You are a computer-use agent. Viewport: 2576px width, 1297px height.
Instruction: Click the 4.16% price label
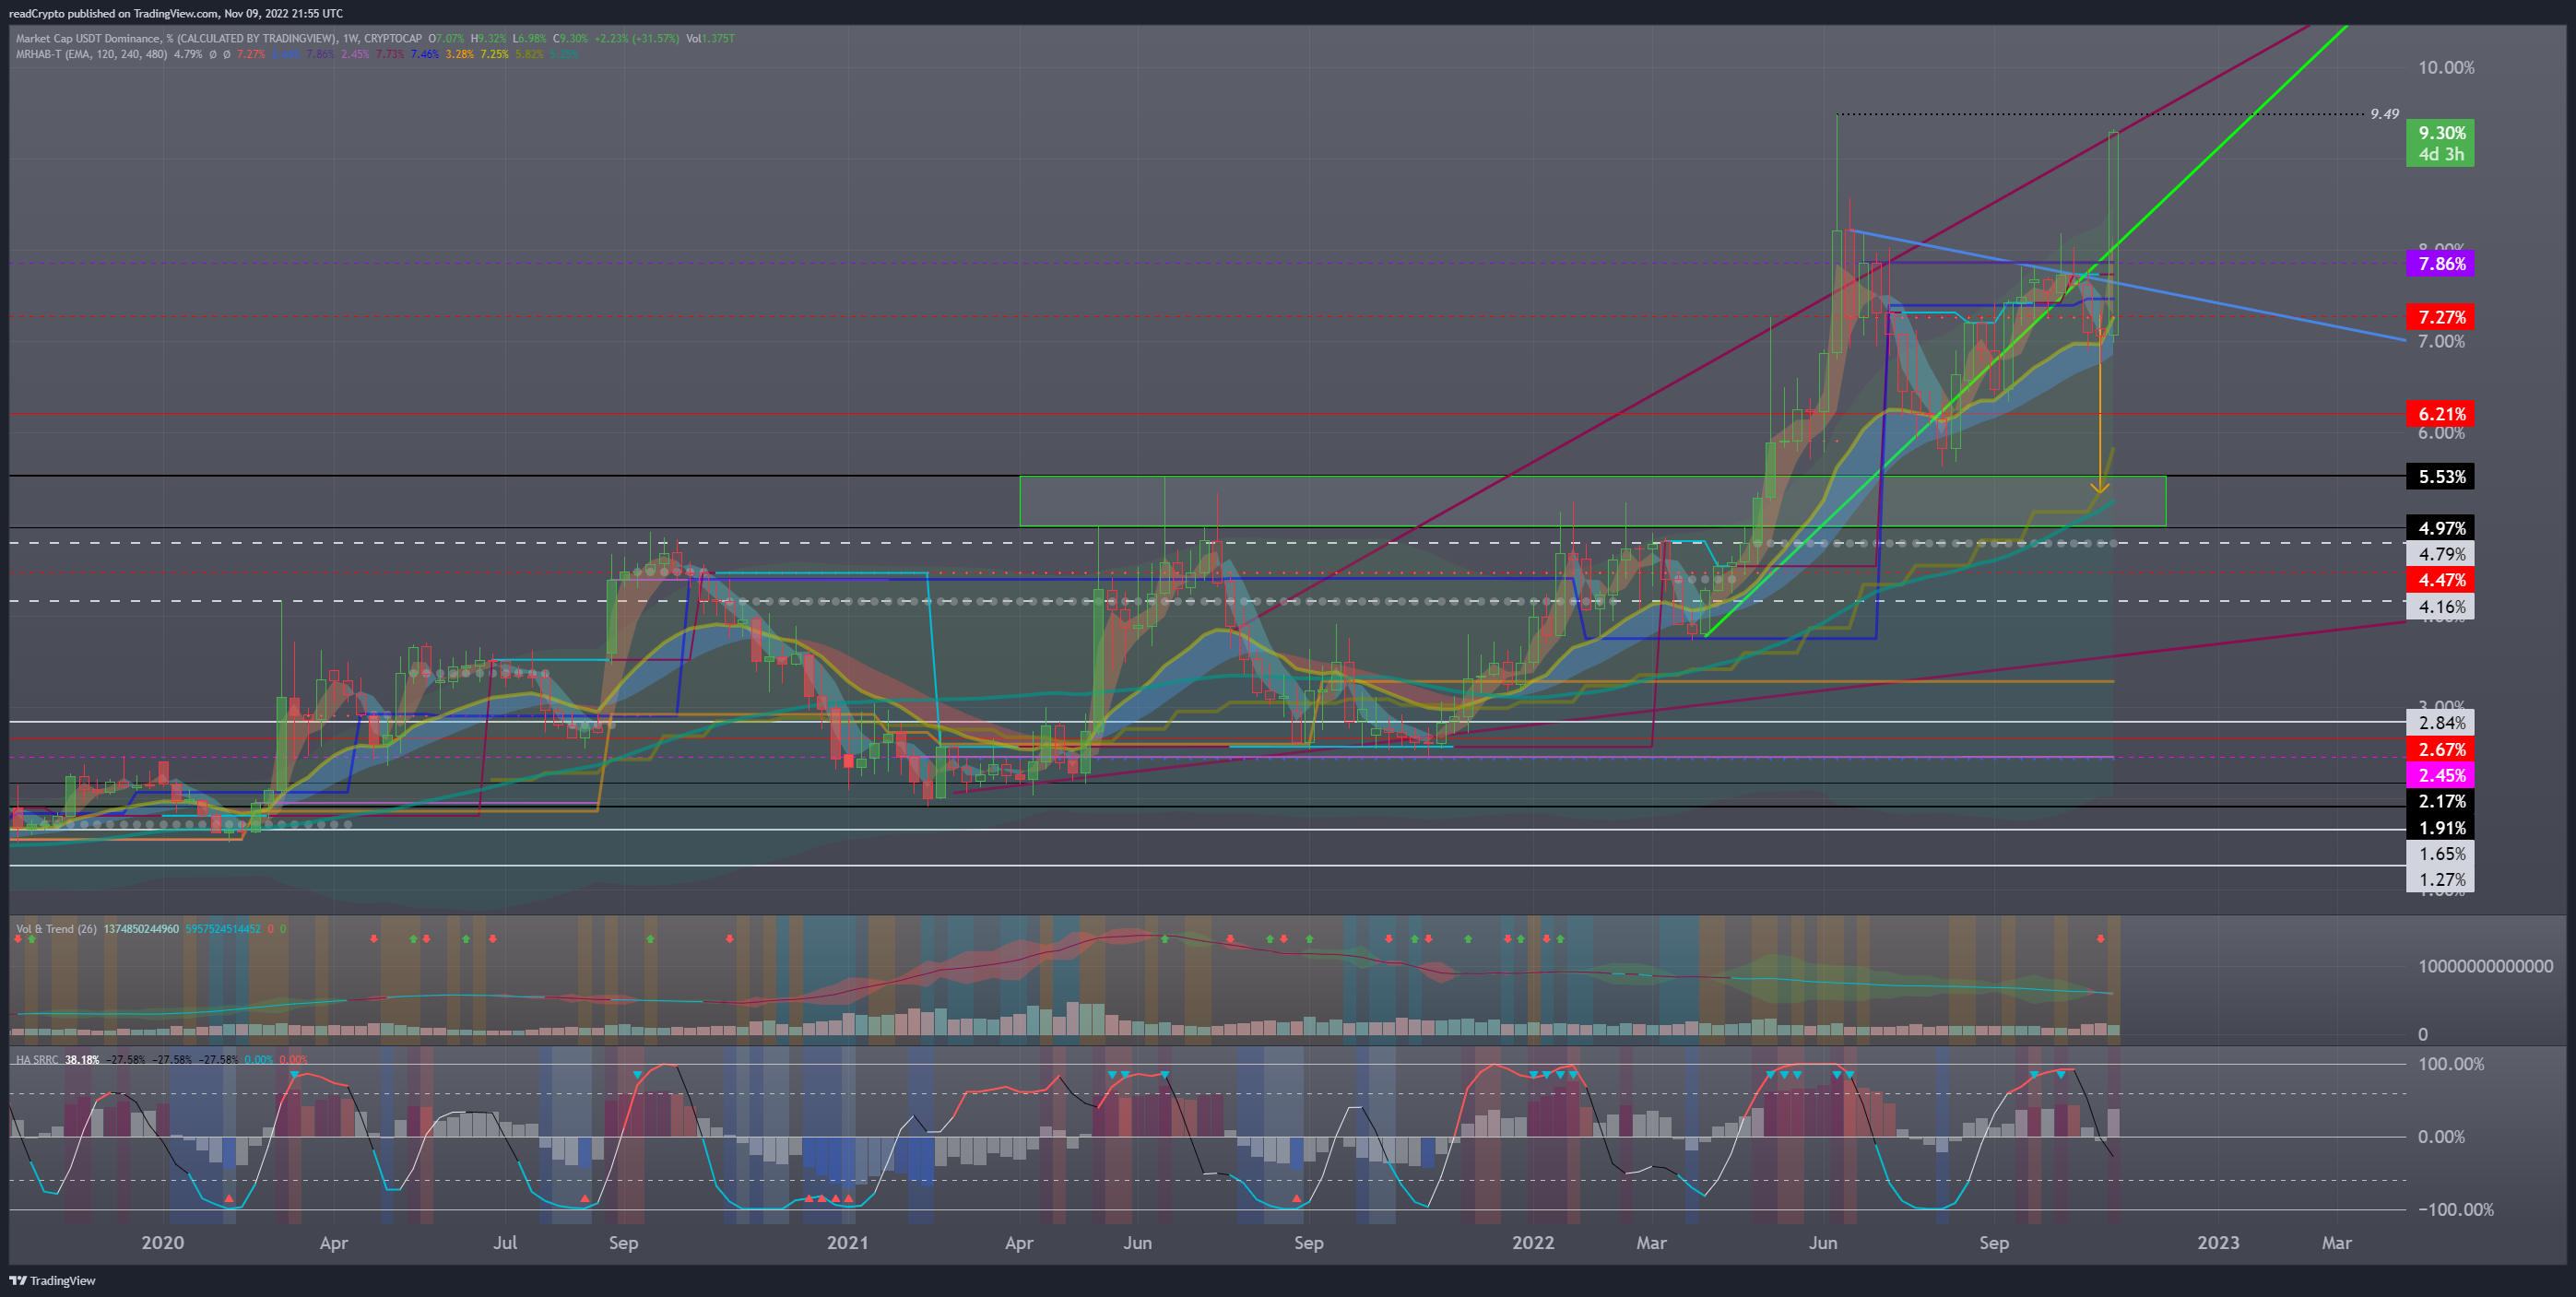point(2441,607)
